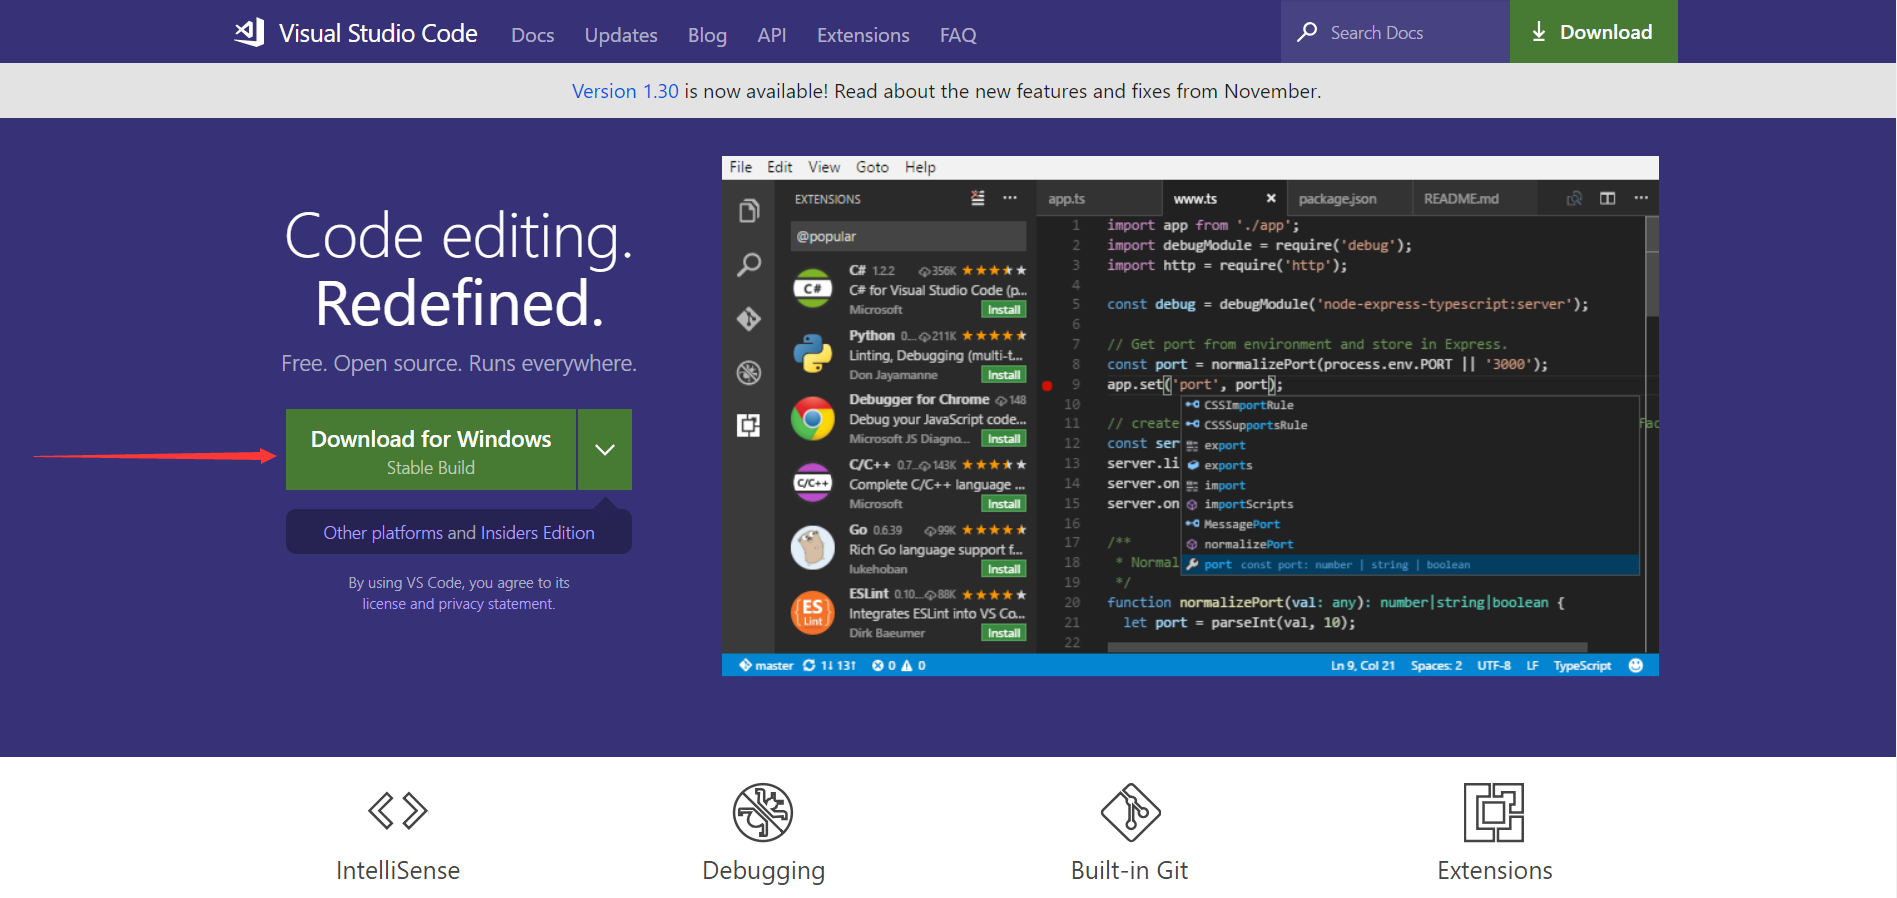Click the Debugging bug icon

(763, 812)
